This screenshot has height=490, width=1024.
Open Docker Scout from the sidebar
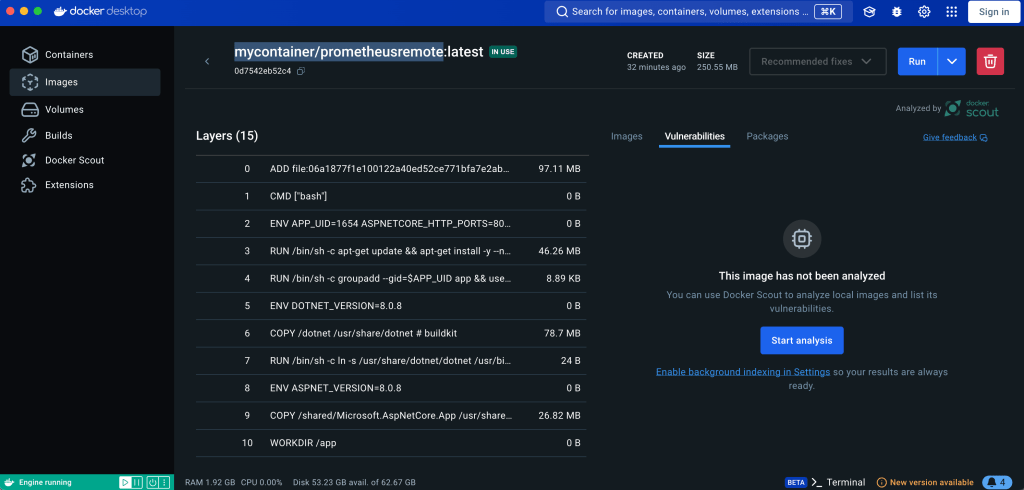(x=85, y=160)
